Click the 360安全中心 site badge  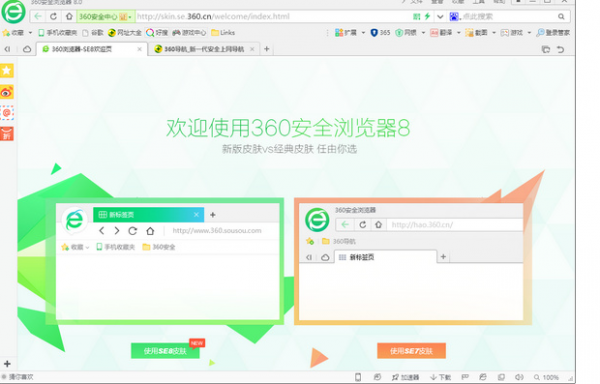click(x=105, y=17)
